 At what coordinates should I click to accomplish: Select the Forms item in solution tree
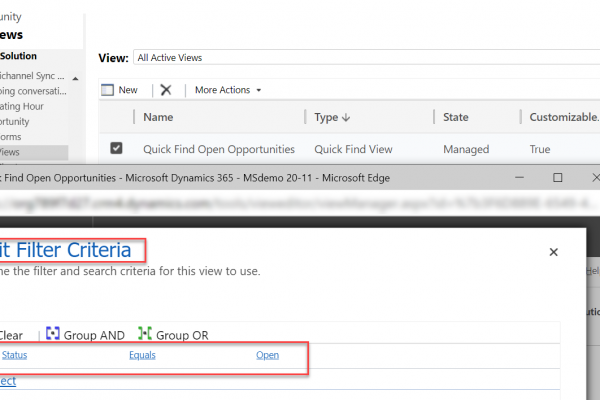(10, 137)
